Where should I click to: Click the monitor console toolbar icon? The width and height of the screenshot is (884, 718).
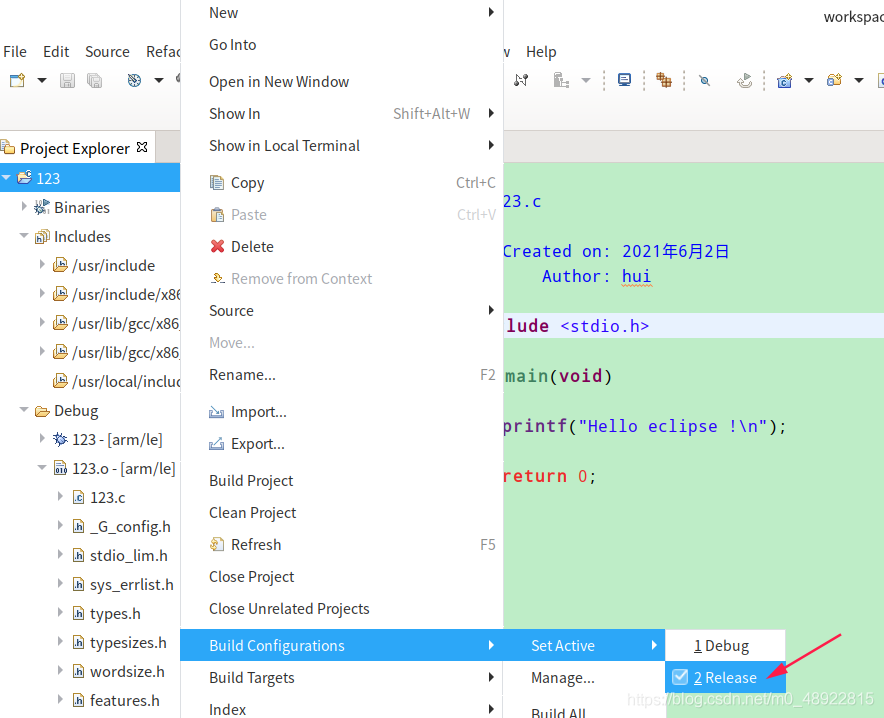click(624, 80)
